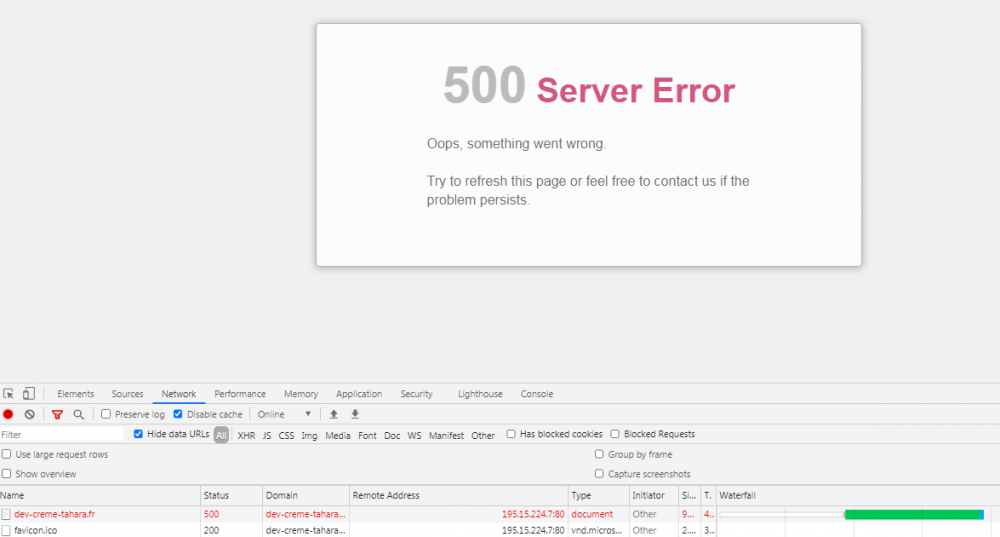Open network search magnifier icon

click(78, 415)
